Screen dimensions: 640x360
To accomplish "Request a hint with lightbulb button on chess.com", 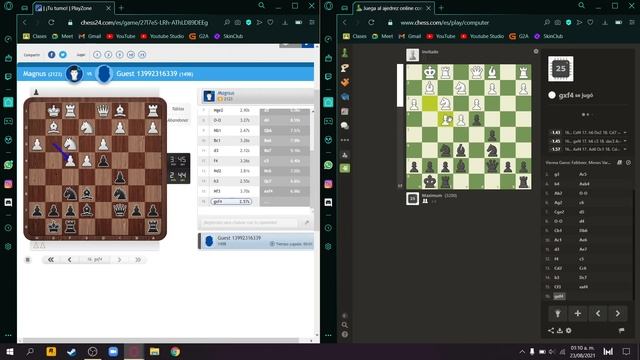I will [558, 313].
